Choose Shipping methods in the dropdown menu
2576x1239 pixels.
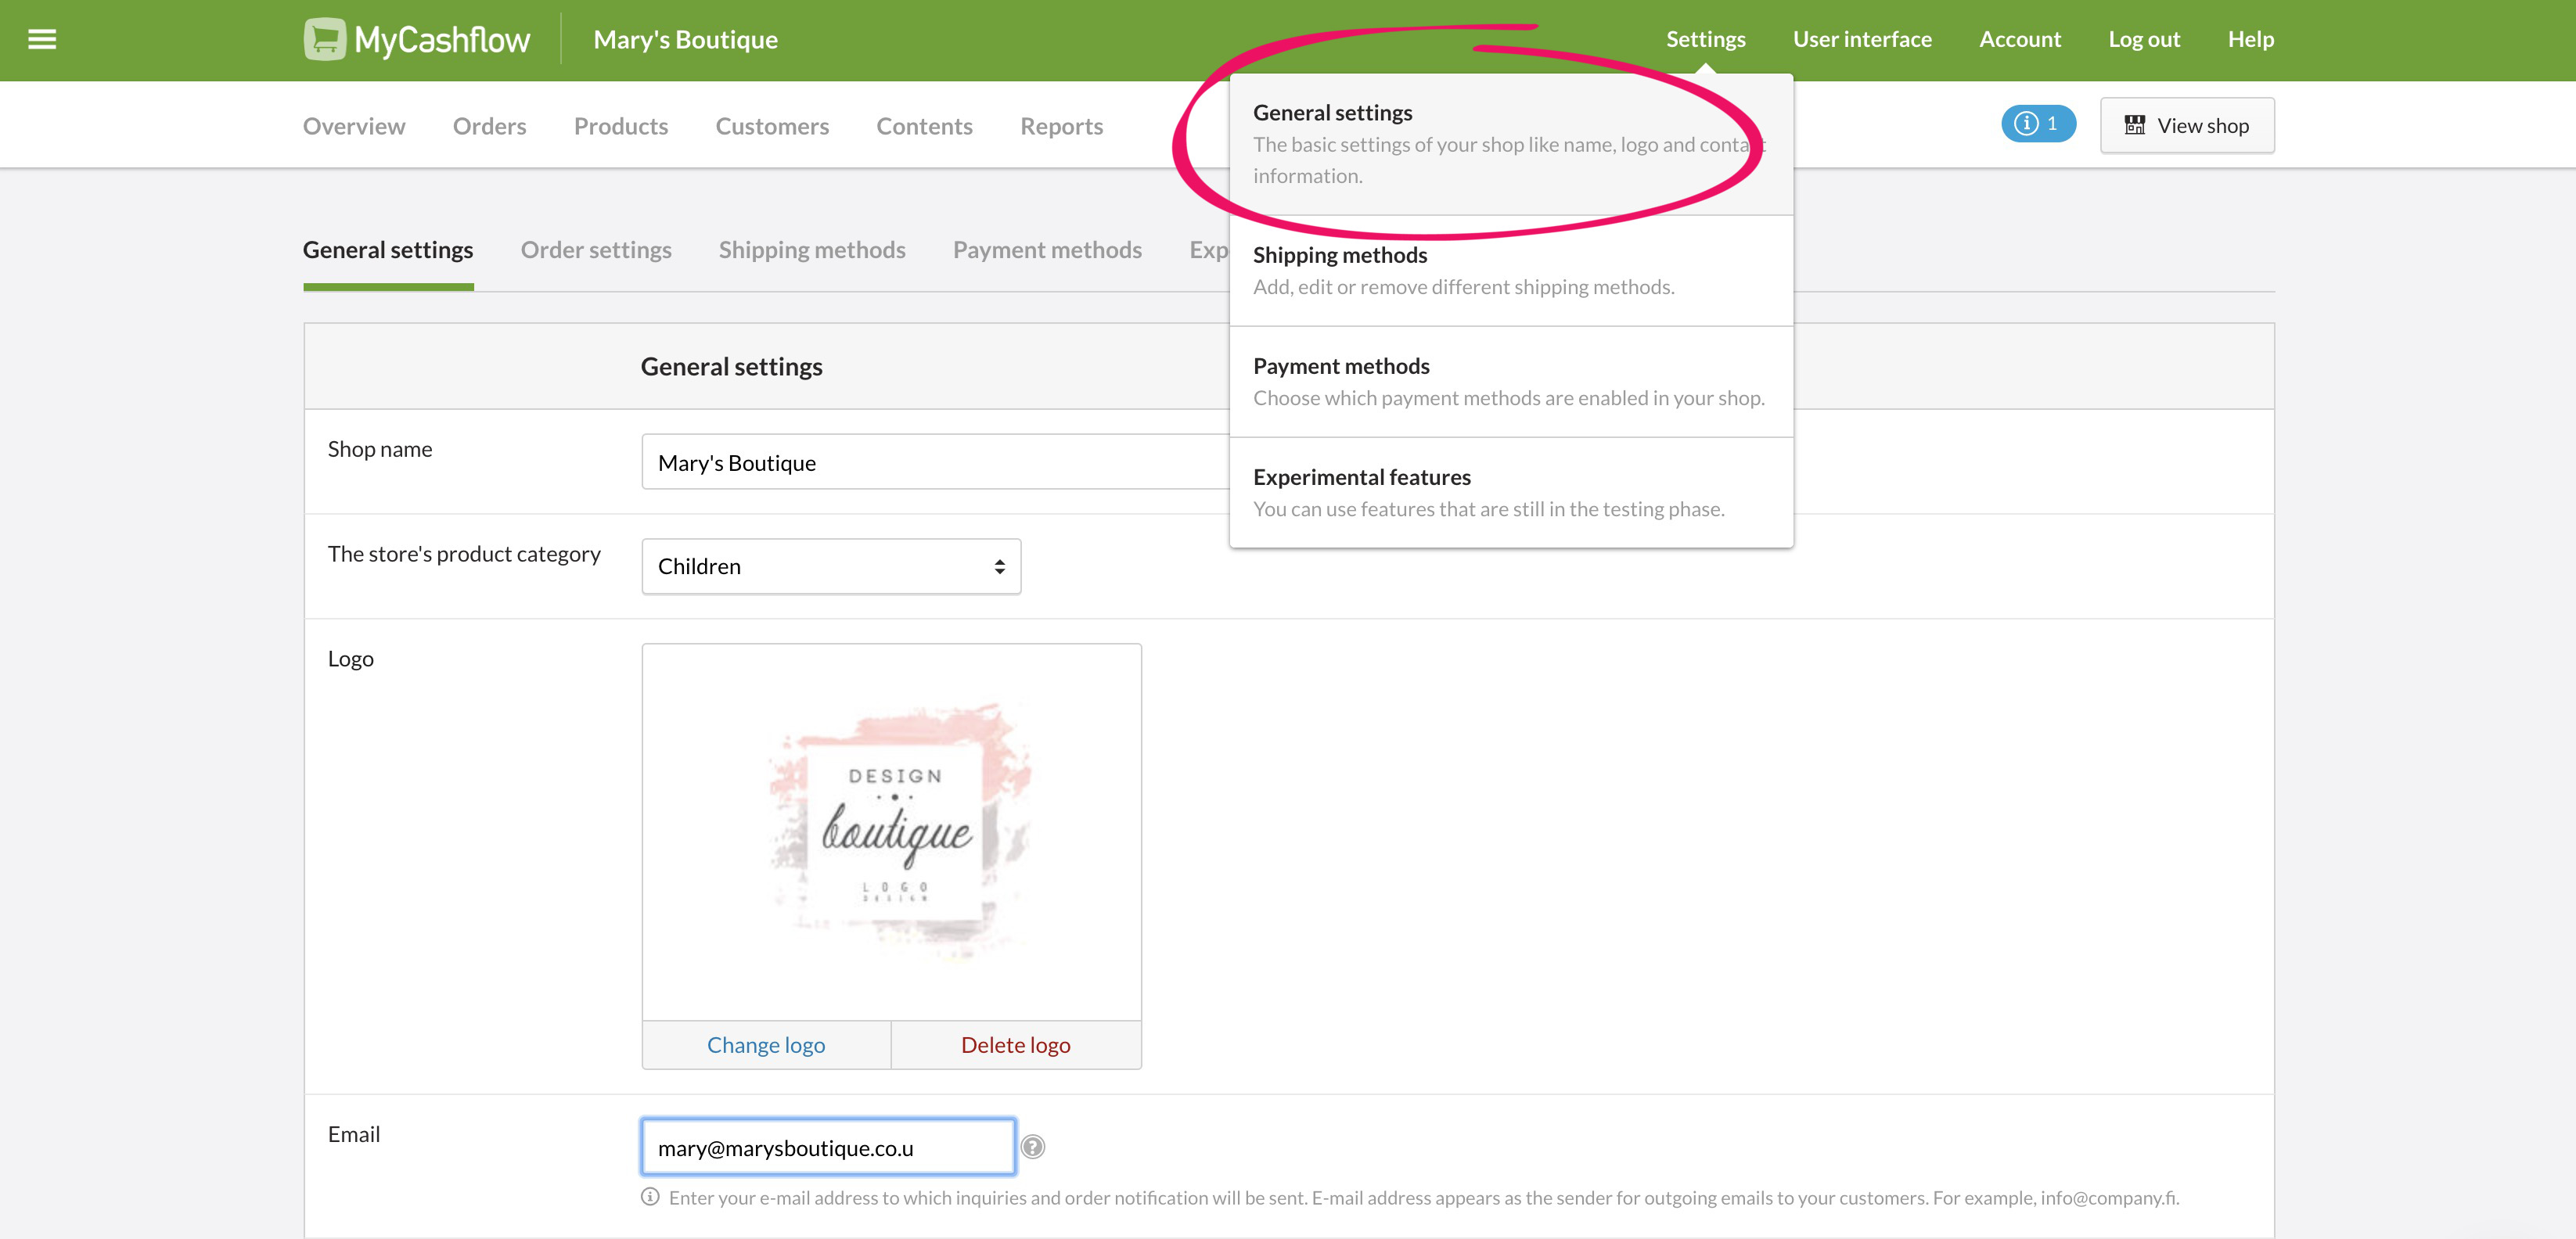tap(1511, 271)
